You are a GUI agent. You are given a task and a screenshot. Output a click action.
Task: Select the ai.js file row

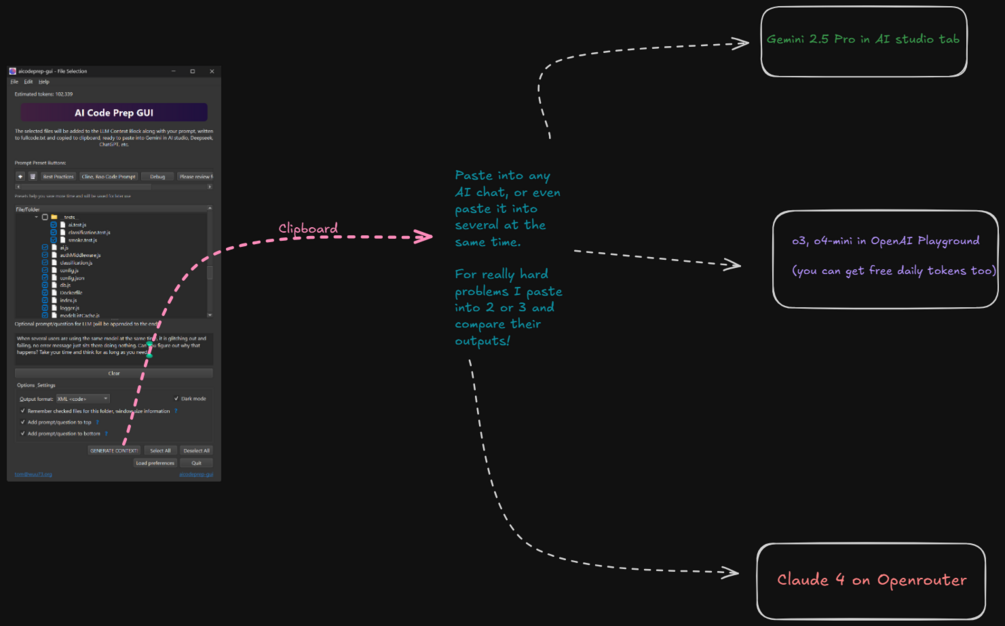[64, 248]
